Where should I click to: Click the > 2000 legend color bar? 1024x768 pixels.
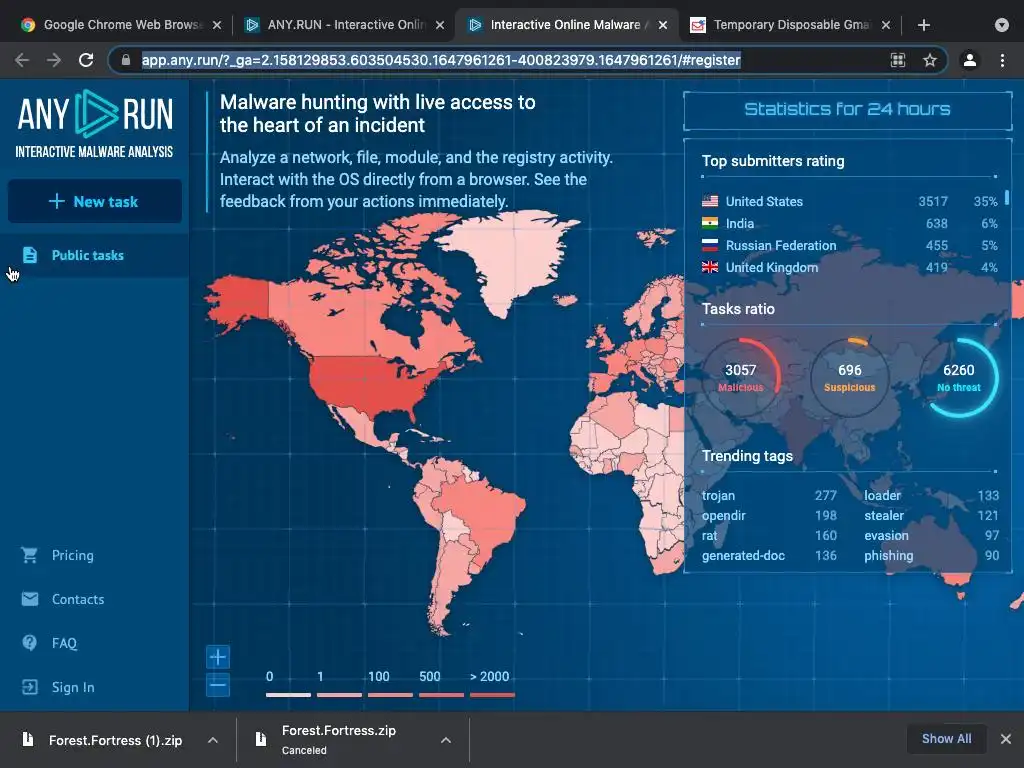coord(492,695)
